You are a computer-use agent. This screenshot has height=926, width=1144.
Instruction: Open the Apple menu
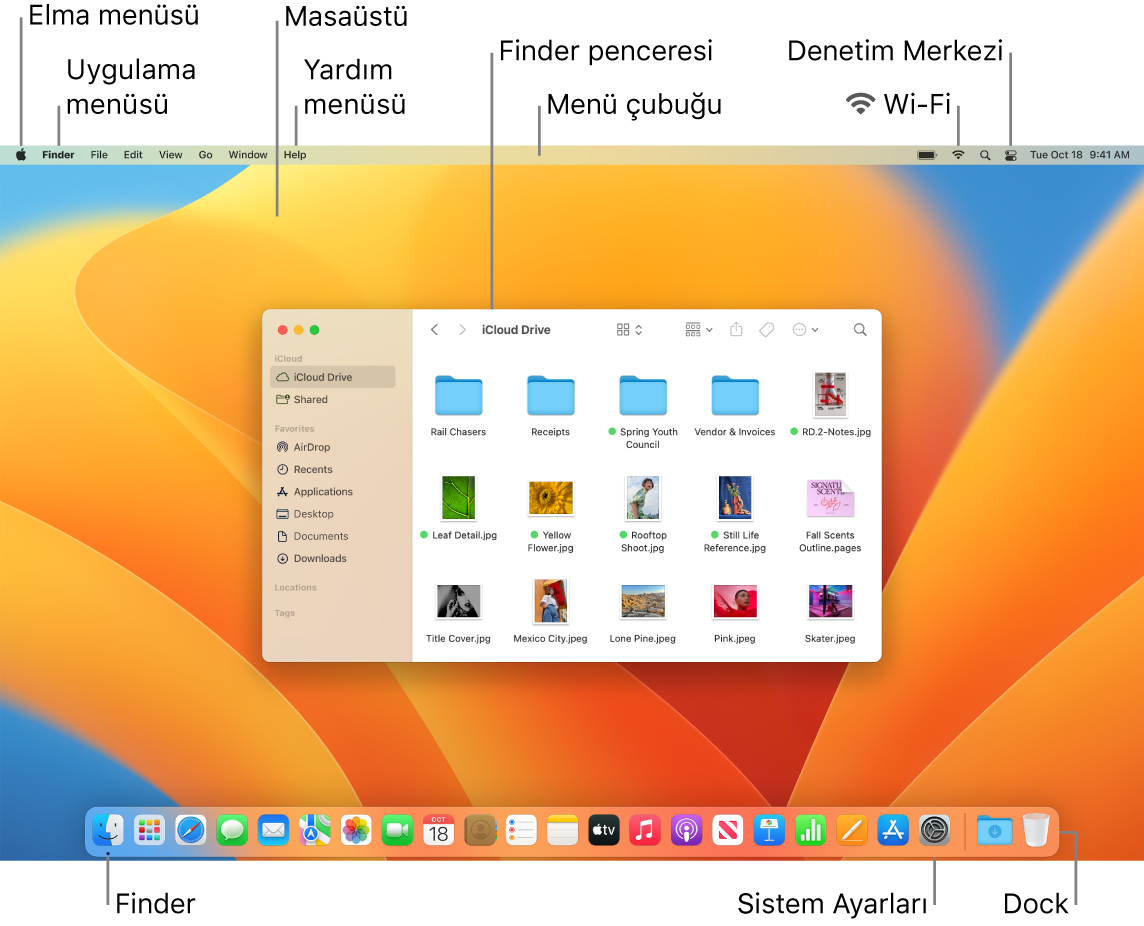[x=20, y=155]
